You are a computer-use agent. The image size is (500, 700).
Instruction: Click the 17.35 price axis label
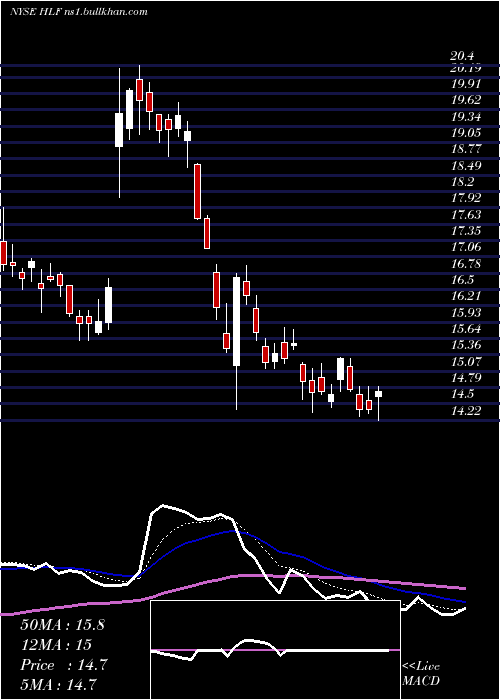tap(466, 231)
